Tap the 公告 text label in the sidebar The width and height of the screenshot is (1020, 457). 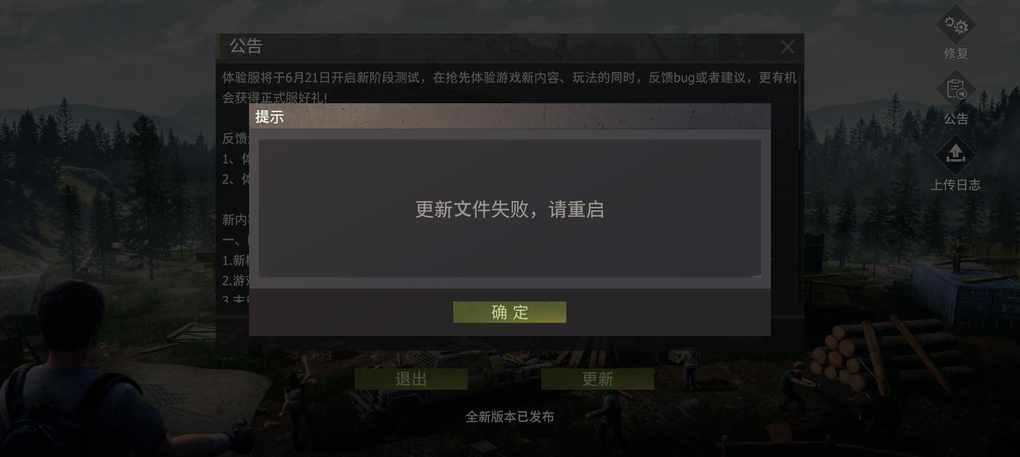pos(956,119)
